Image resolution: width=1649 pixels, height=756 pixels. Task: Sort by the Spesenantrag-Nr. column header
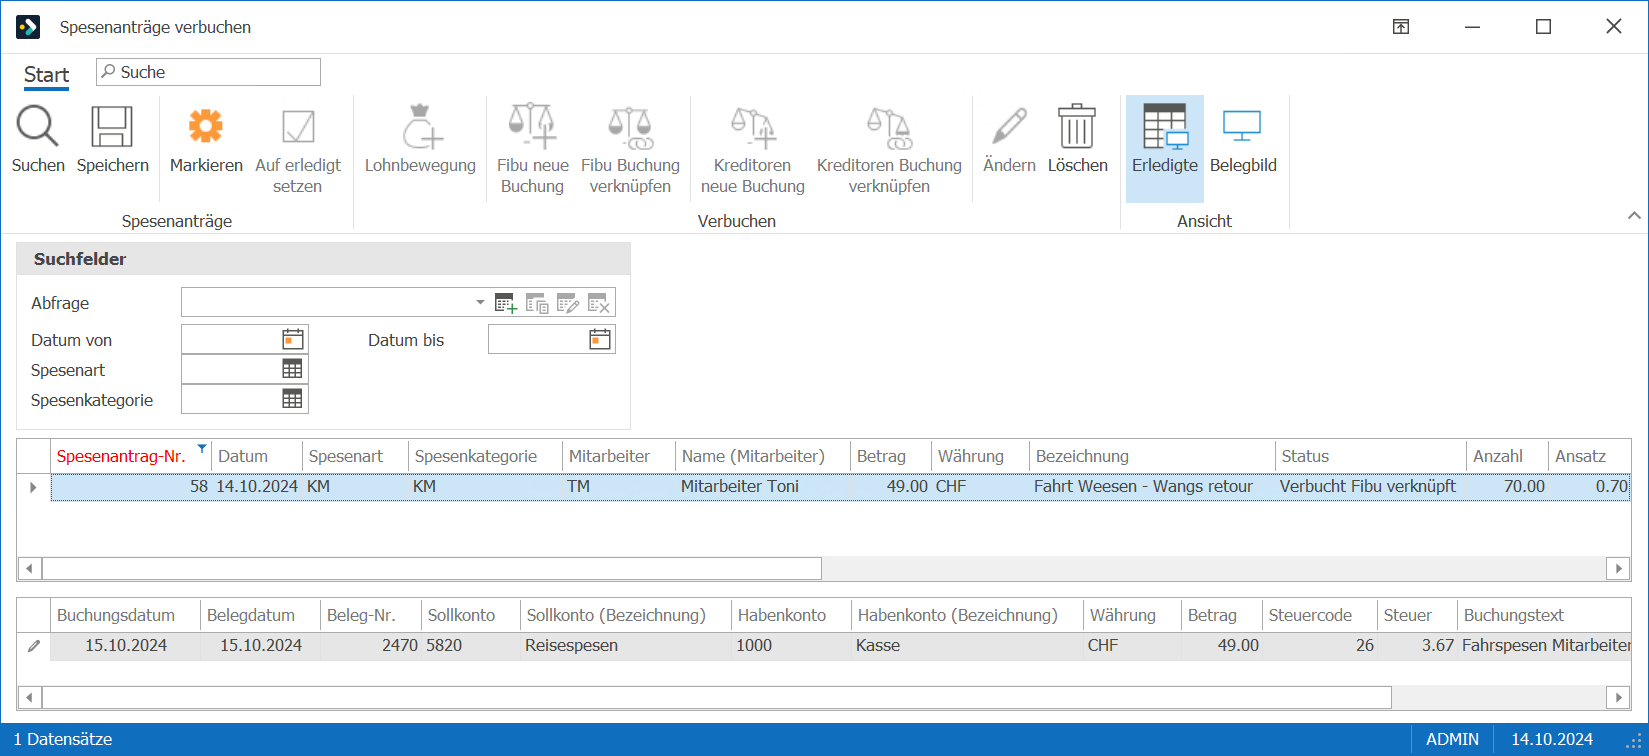[131, 456]
